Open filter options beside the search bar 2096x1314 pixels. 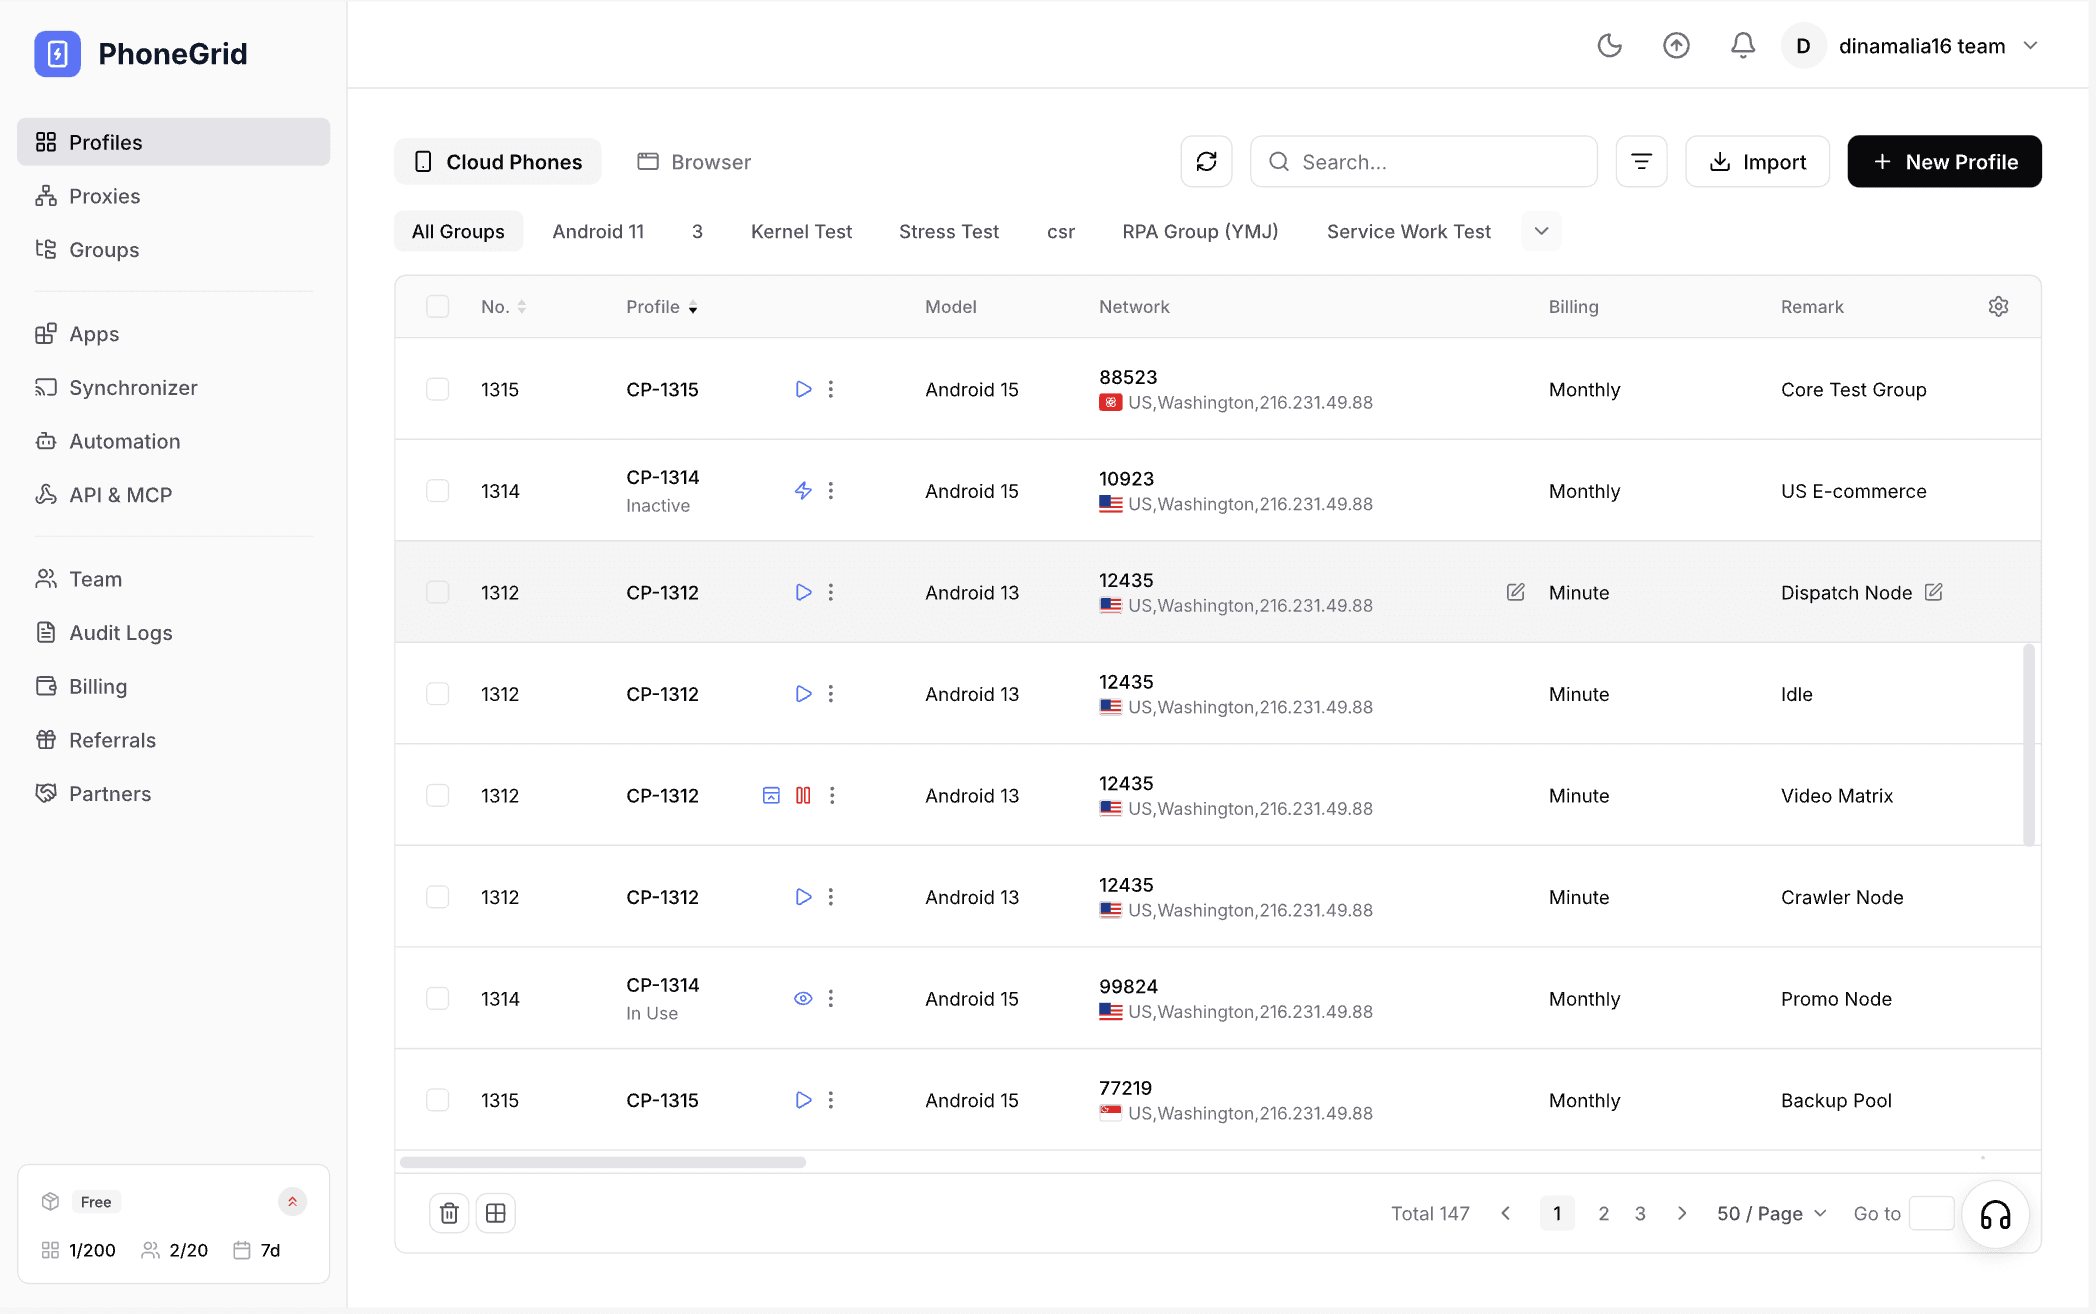click(x=1641, y=161)
